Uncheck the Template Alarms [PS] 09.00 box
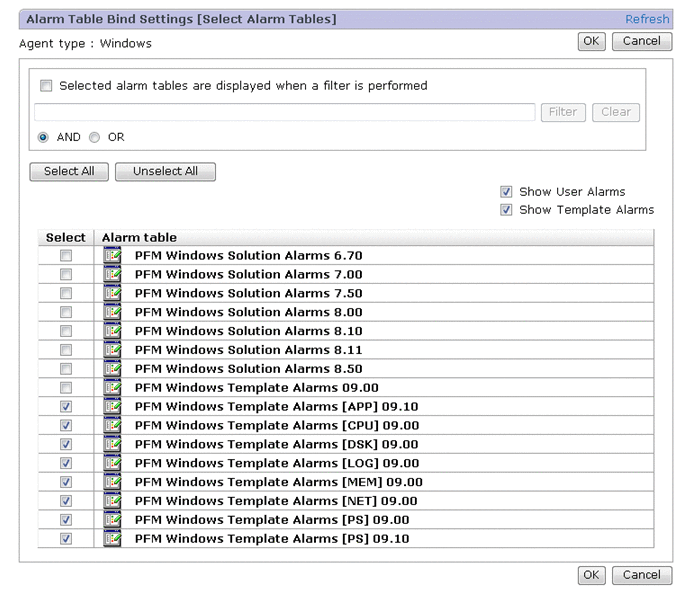The image size is (685, 597). pyautogui.click(x=66, y=520)
